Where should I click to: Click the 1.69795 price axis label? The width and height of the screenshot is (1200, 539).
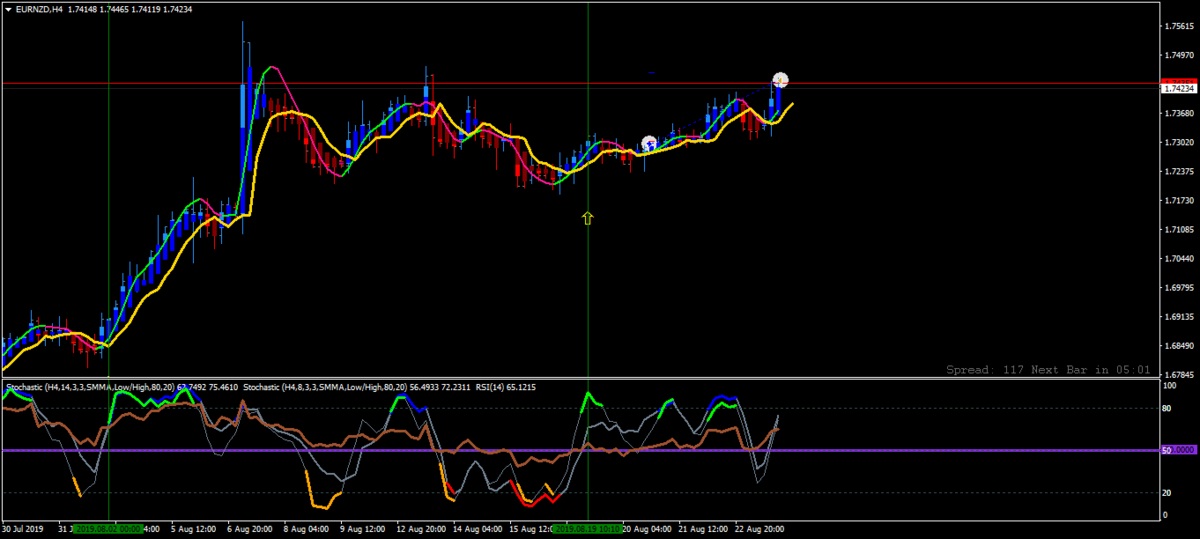pyautogui.click(x=1181, y=288)
